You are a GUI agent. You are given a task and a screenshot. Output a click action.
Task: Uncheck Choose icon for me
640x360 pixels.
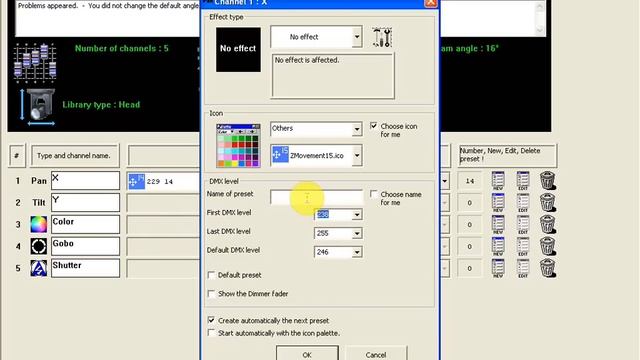point(373,126)
